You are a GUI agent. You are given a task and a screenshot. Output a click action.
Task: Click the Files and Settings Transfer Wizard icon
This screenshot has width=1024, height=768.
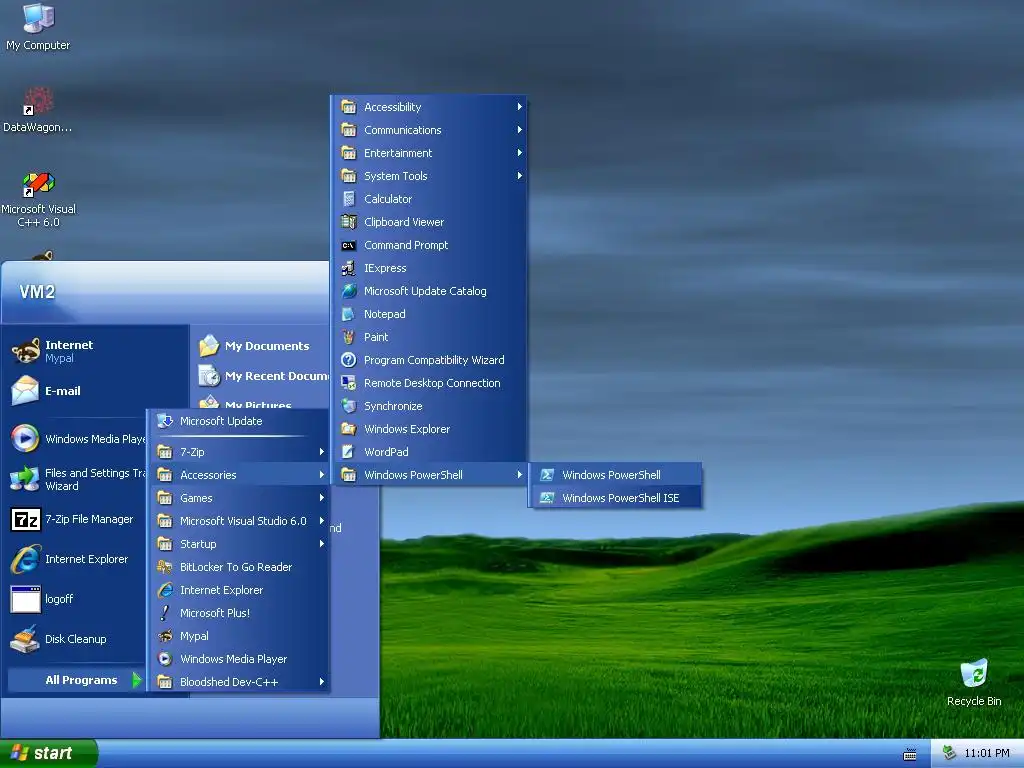click(x=25, y=479)
